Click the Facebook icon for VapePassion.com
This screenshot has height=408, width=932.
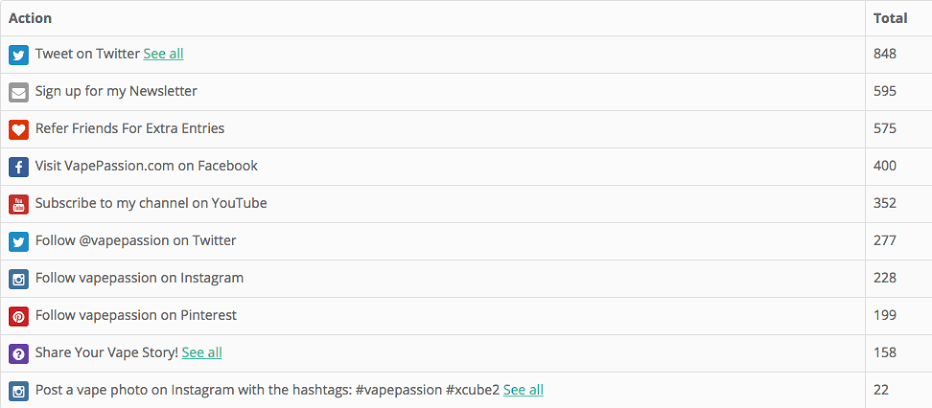coord(18,167)
